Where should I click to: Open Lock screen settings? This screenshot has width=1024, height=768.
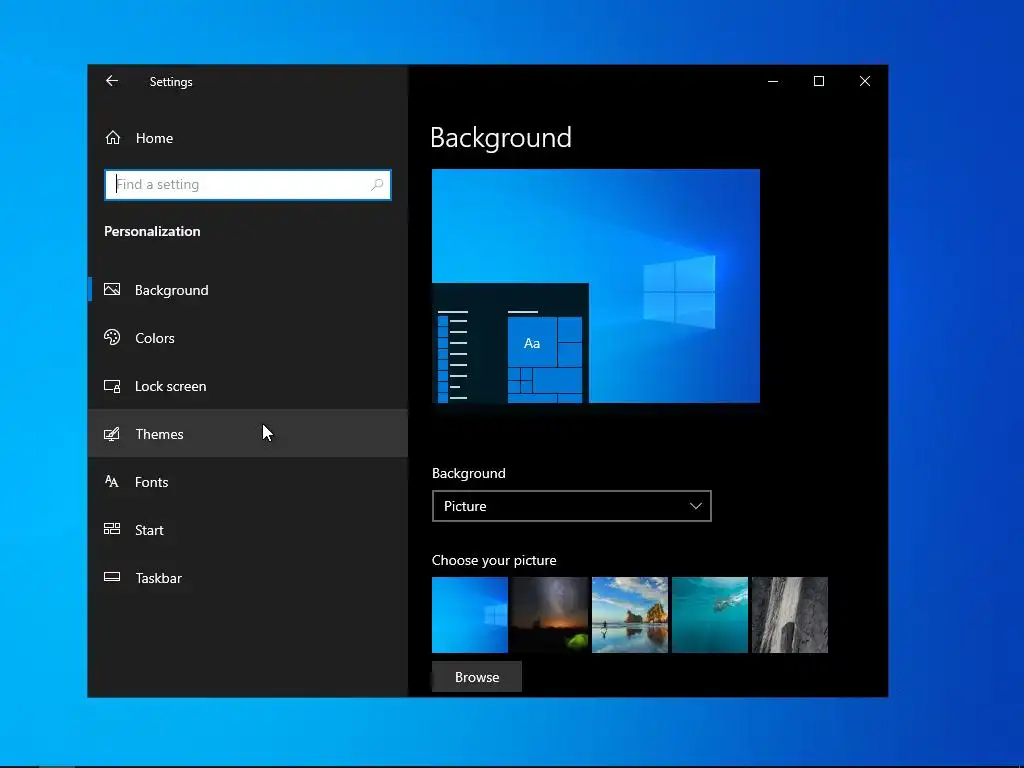pyautogui.click(x=248, y=386)
